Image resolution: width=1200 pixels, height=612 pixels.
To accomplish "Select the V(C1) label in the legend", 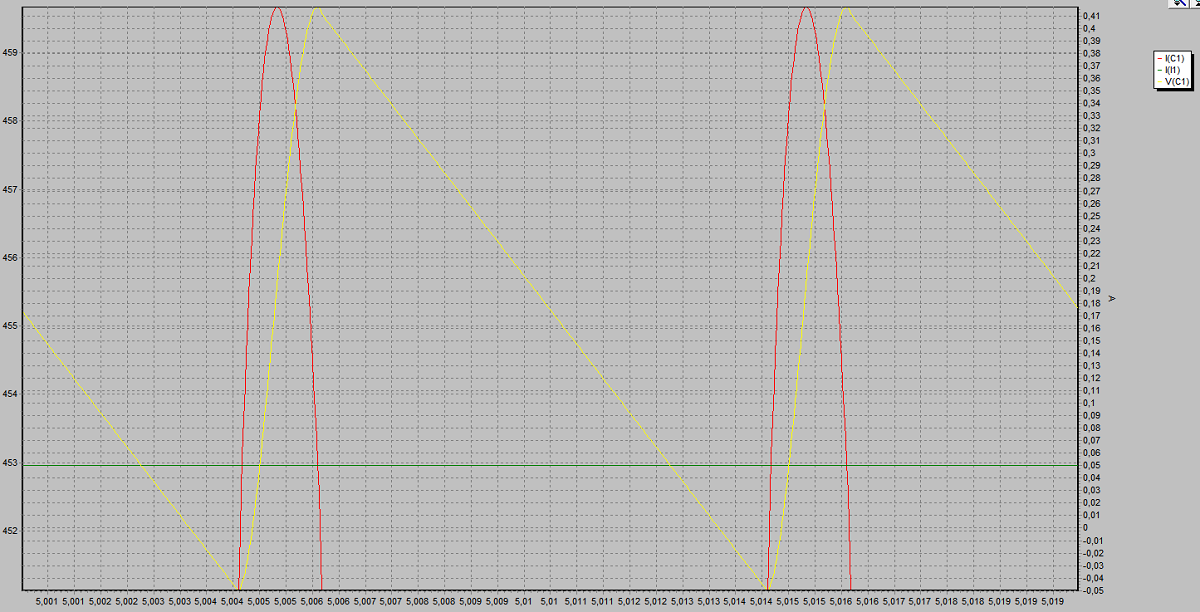I will 1176,82.
